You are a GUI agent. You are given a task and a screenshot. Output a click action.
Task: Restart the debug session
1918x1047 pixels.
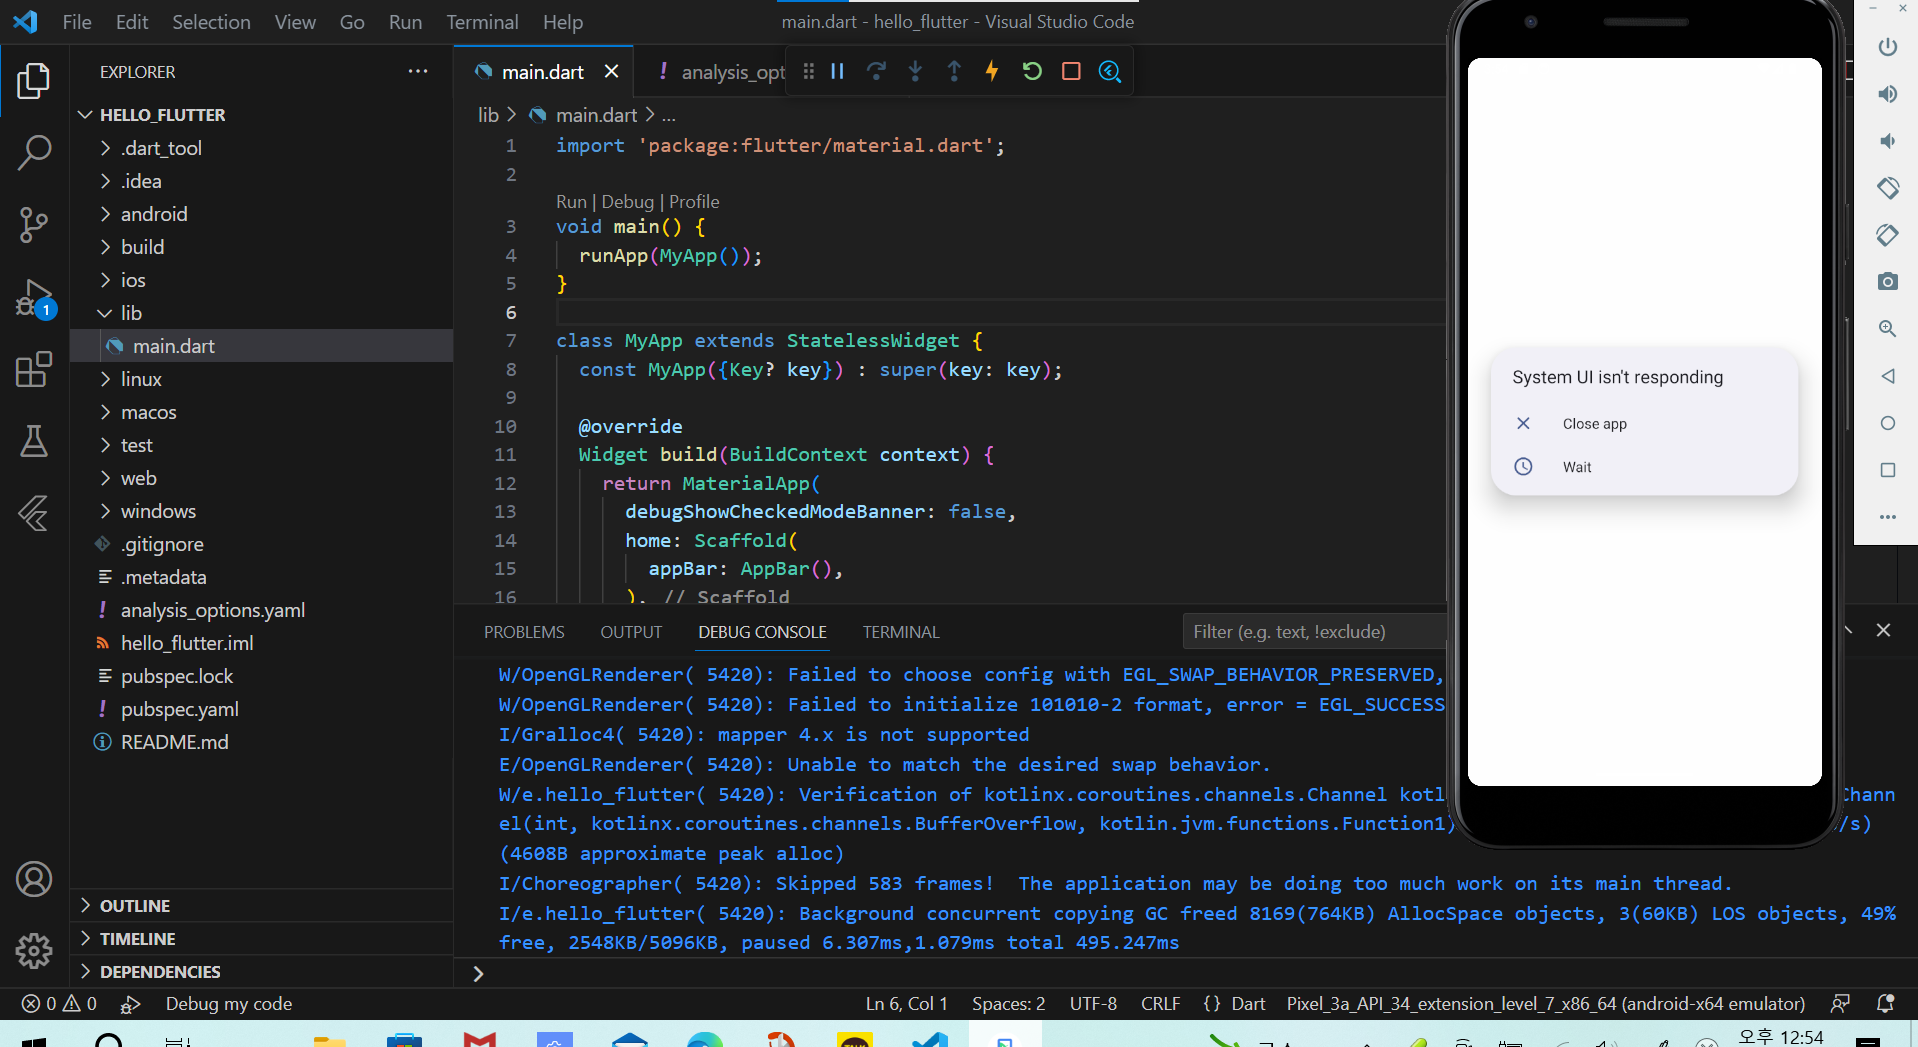point(1032,71)
